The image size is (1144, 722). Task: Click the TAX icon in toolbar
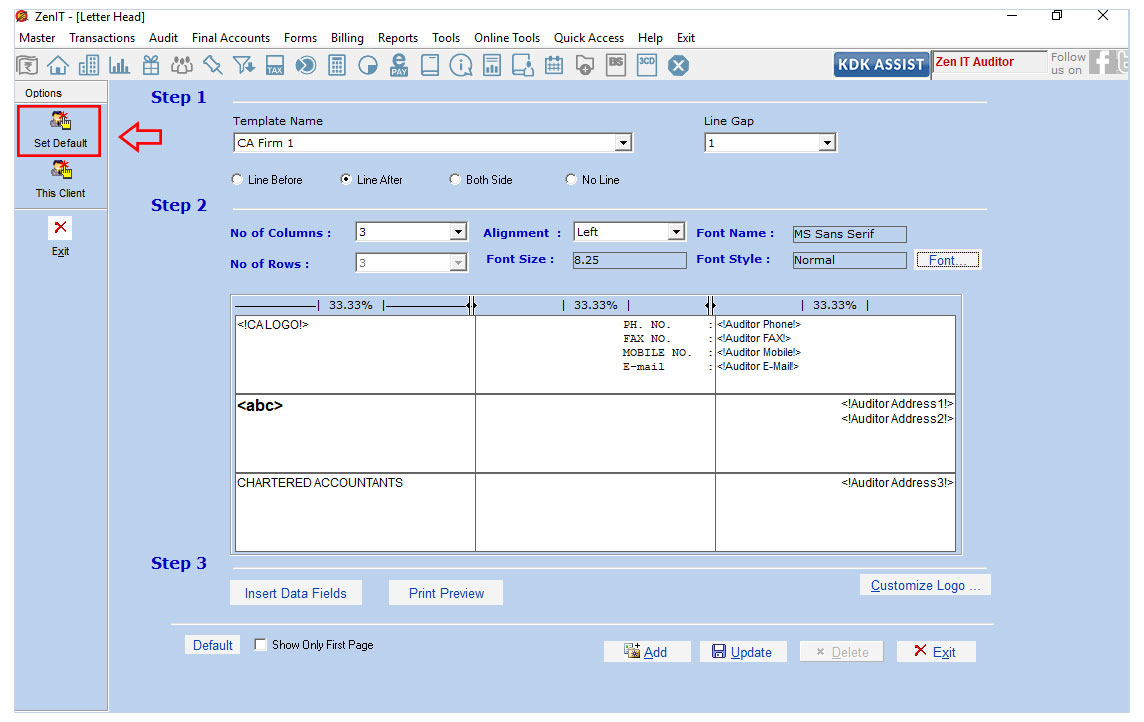tap(275, 65)
